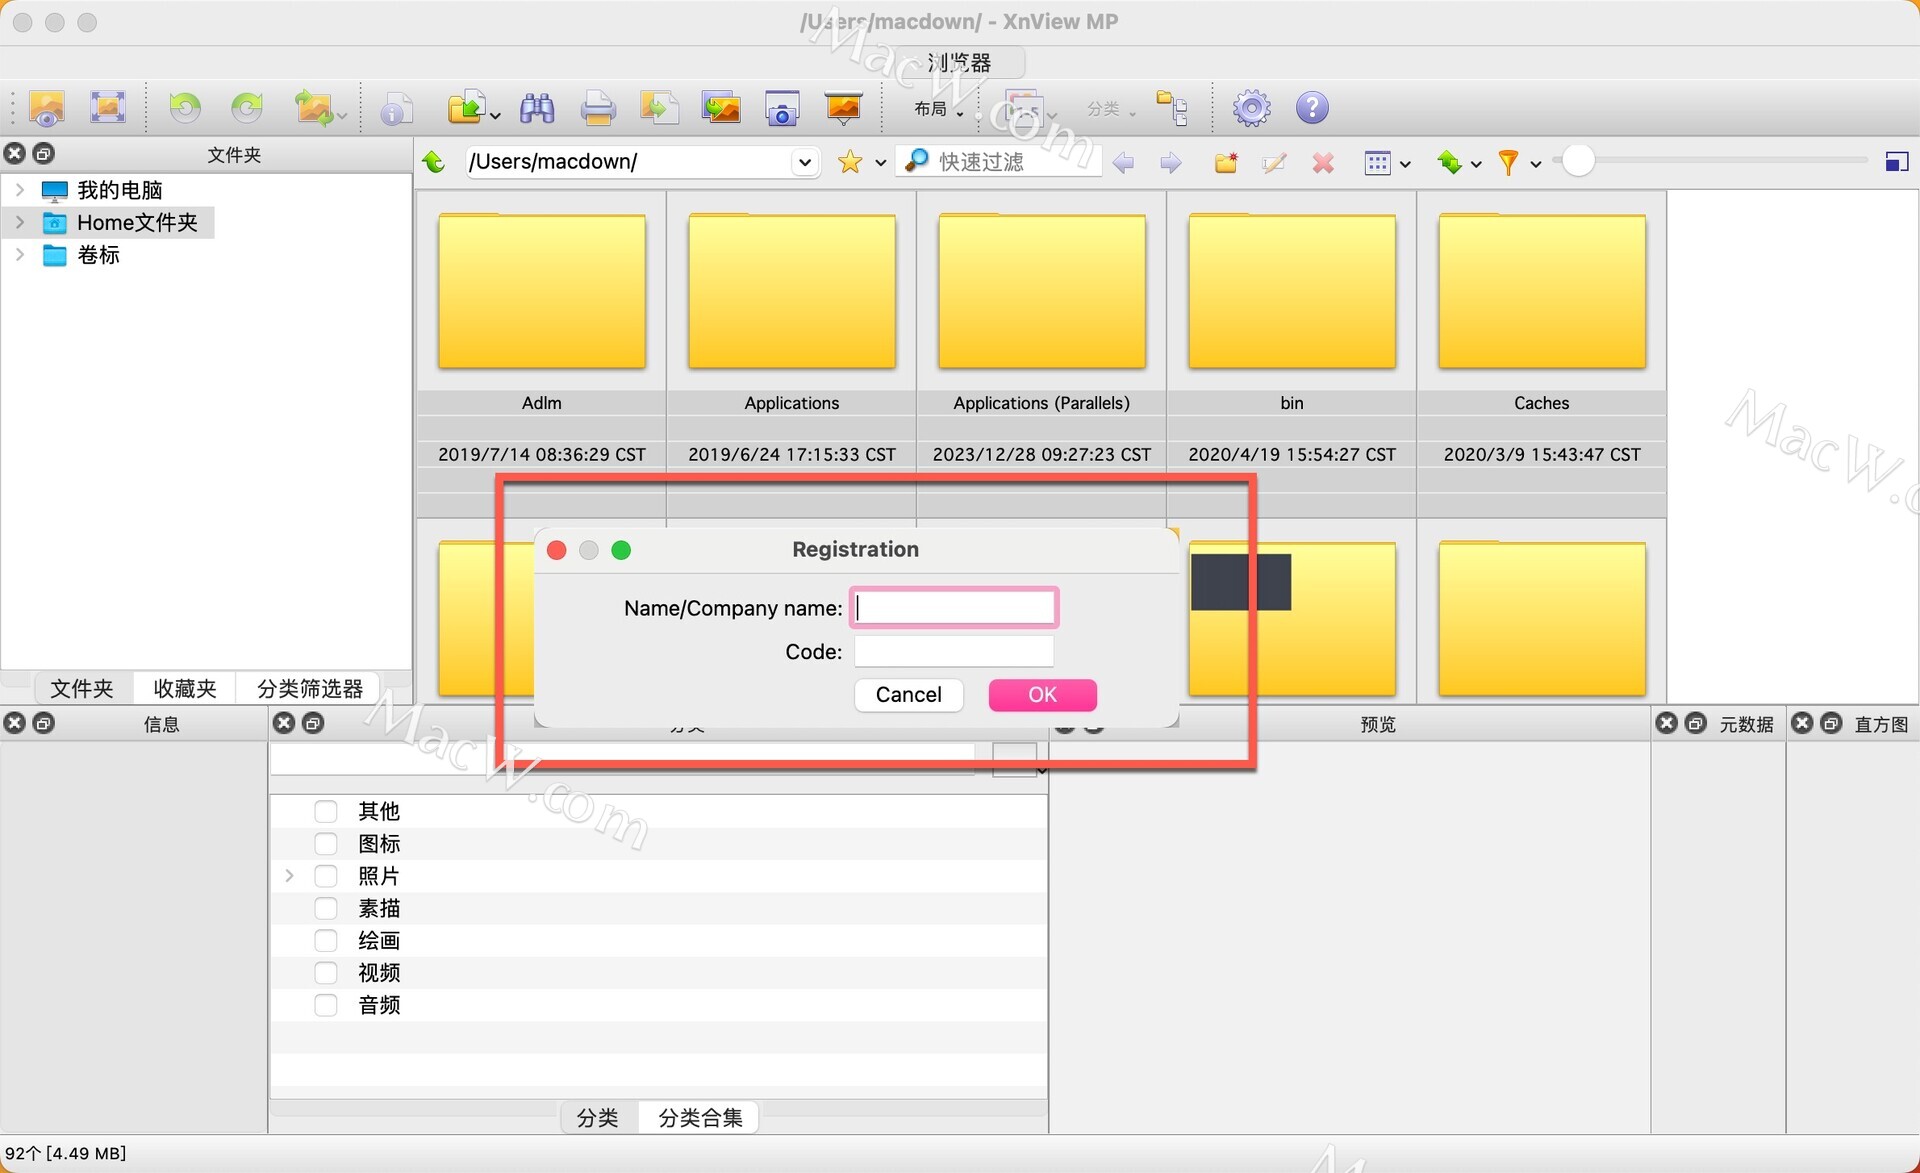1920x1173 pixels.
Task: Switch to the 分类合集 tab
Action: (x=701, y=1117)
